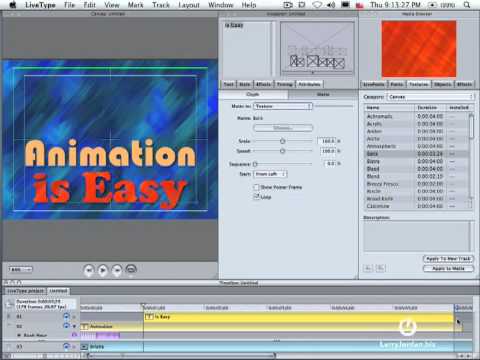Open the LiveFonts tab in Media Browser

coord(373,84)
